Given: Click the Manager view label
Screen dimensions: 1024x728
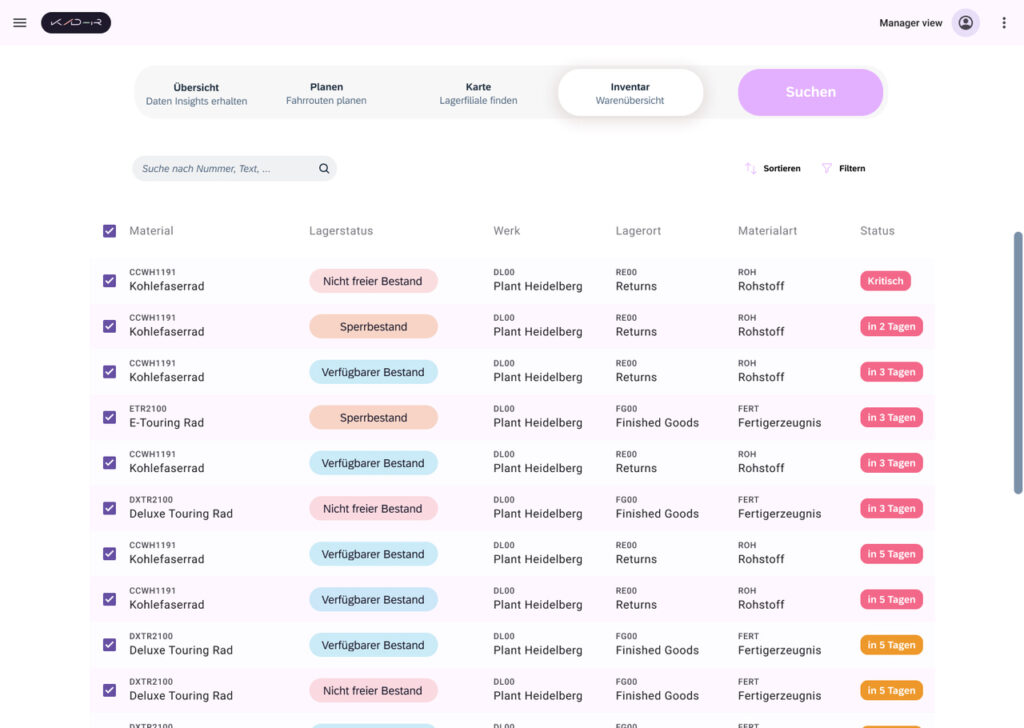Looking at the screenshot, I should (910, 23).
